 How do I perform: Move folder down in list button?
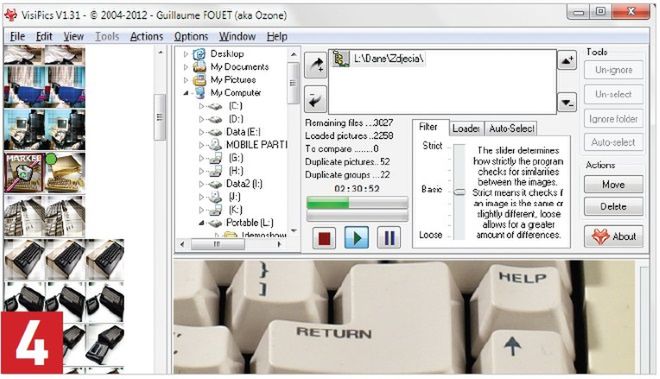pyautogui.click(x=567, y=102)
